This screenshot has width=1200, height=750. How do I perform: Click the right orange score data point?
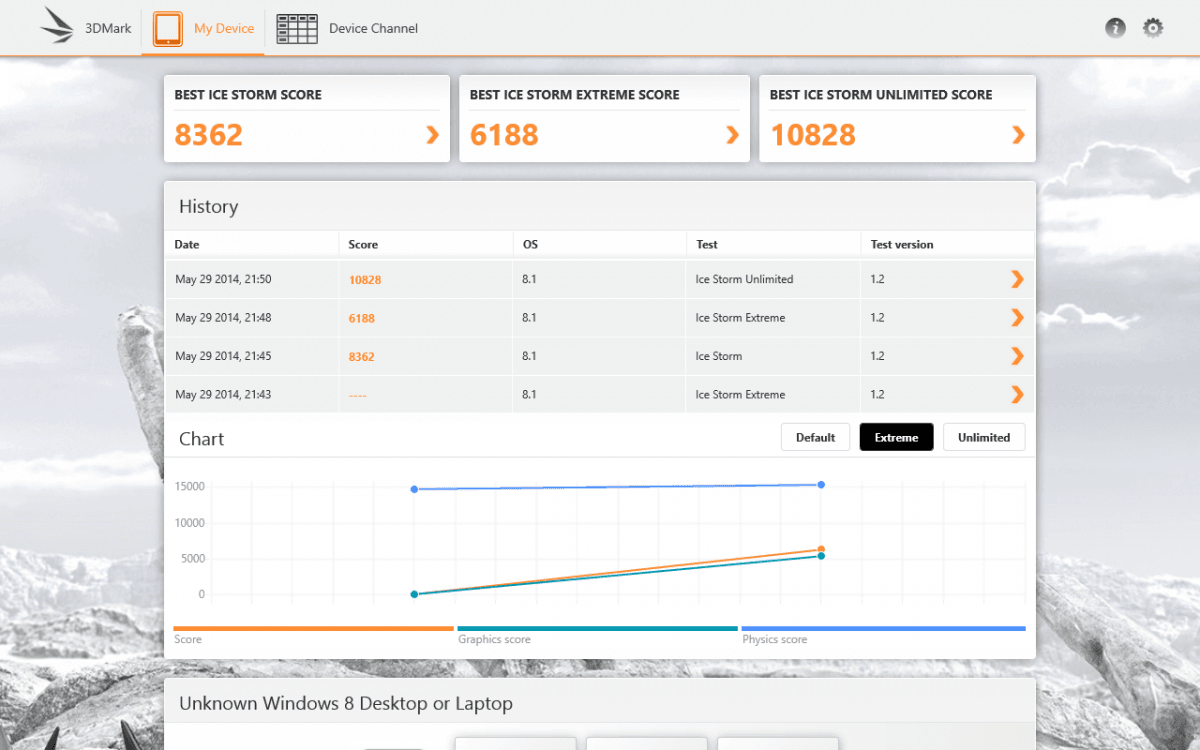pos(821,549)
